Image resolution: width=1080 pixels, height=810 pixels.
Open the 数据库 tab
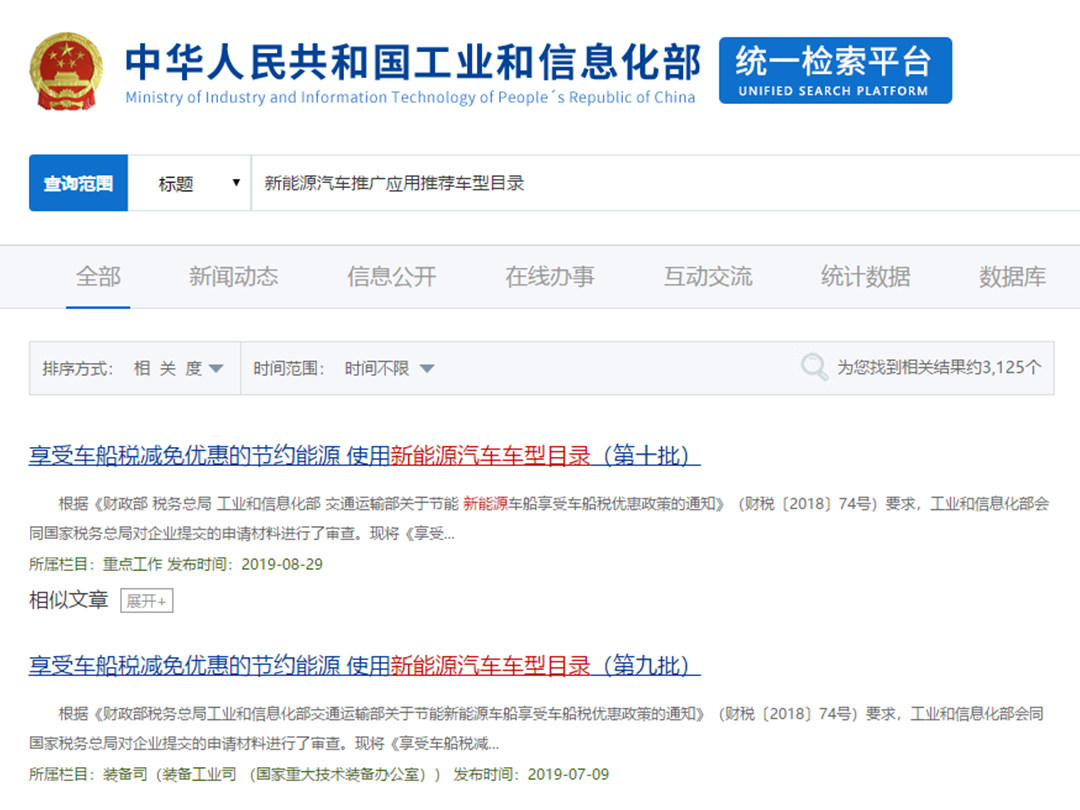coord(1012,277)
